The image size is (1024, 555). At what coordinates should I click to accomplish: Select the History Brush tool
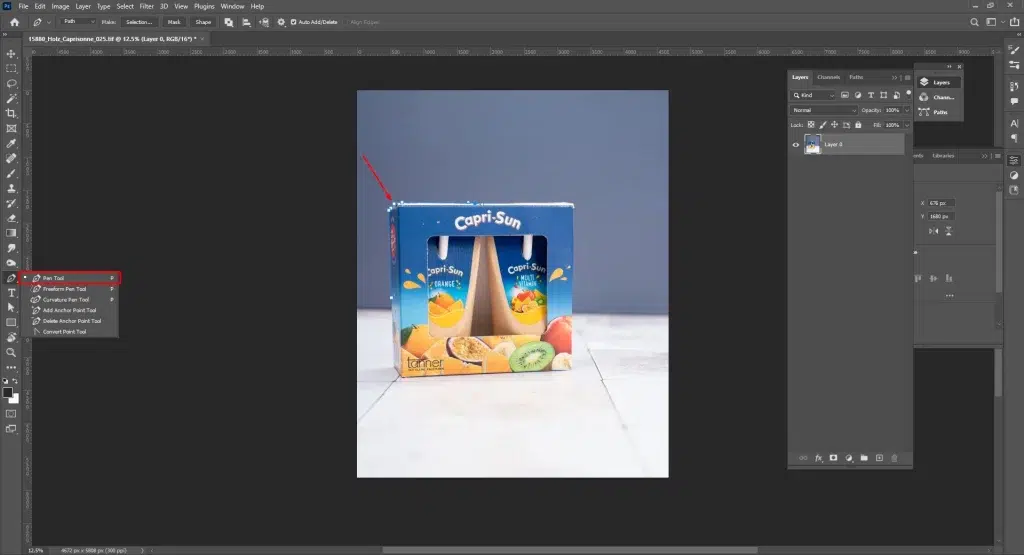[11, 204]
